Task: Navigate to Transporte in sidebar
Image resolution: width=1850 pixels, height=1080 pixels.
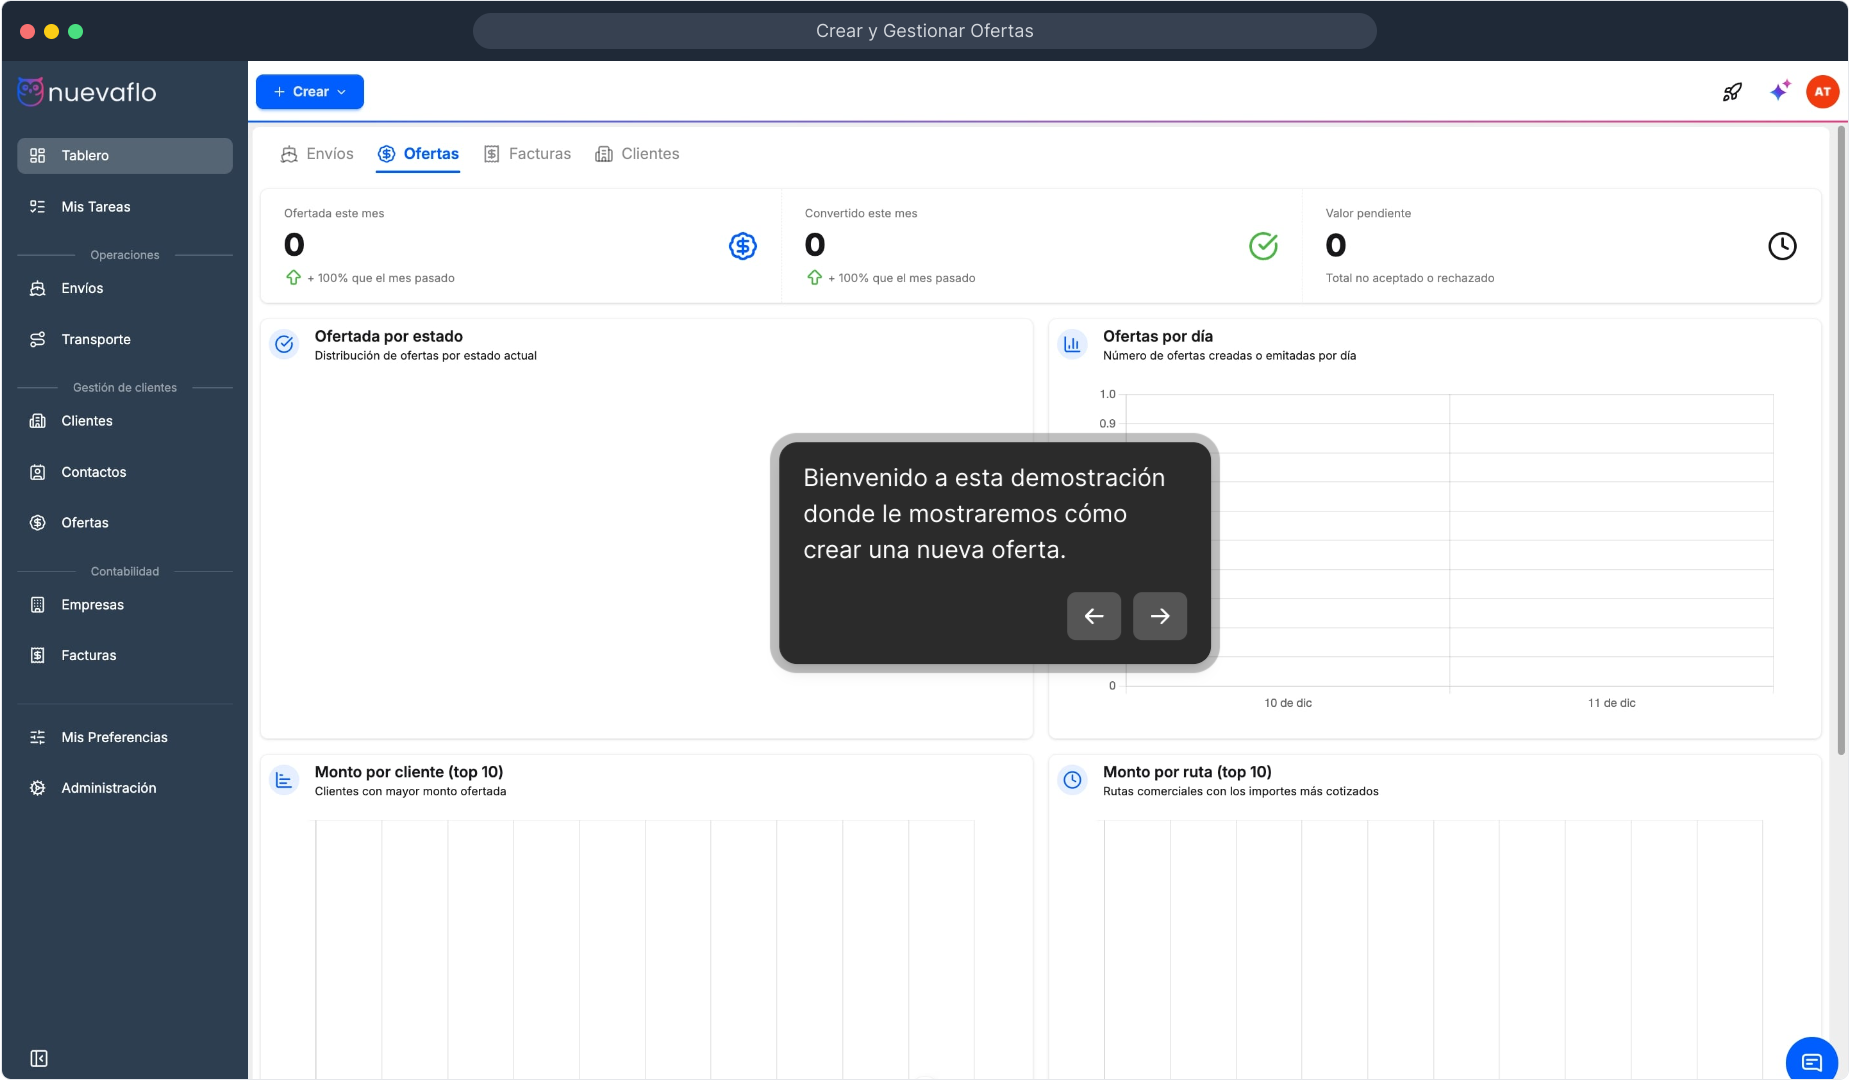Action: [95, 340]
